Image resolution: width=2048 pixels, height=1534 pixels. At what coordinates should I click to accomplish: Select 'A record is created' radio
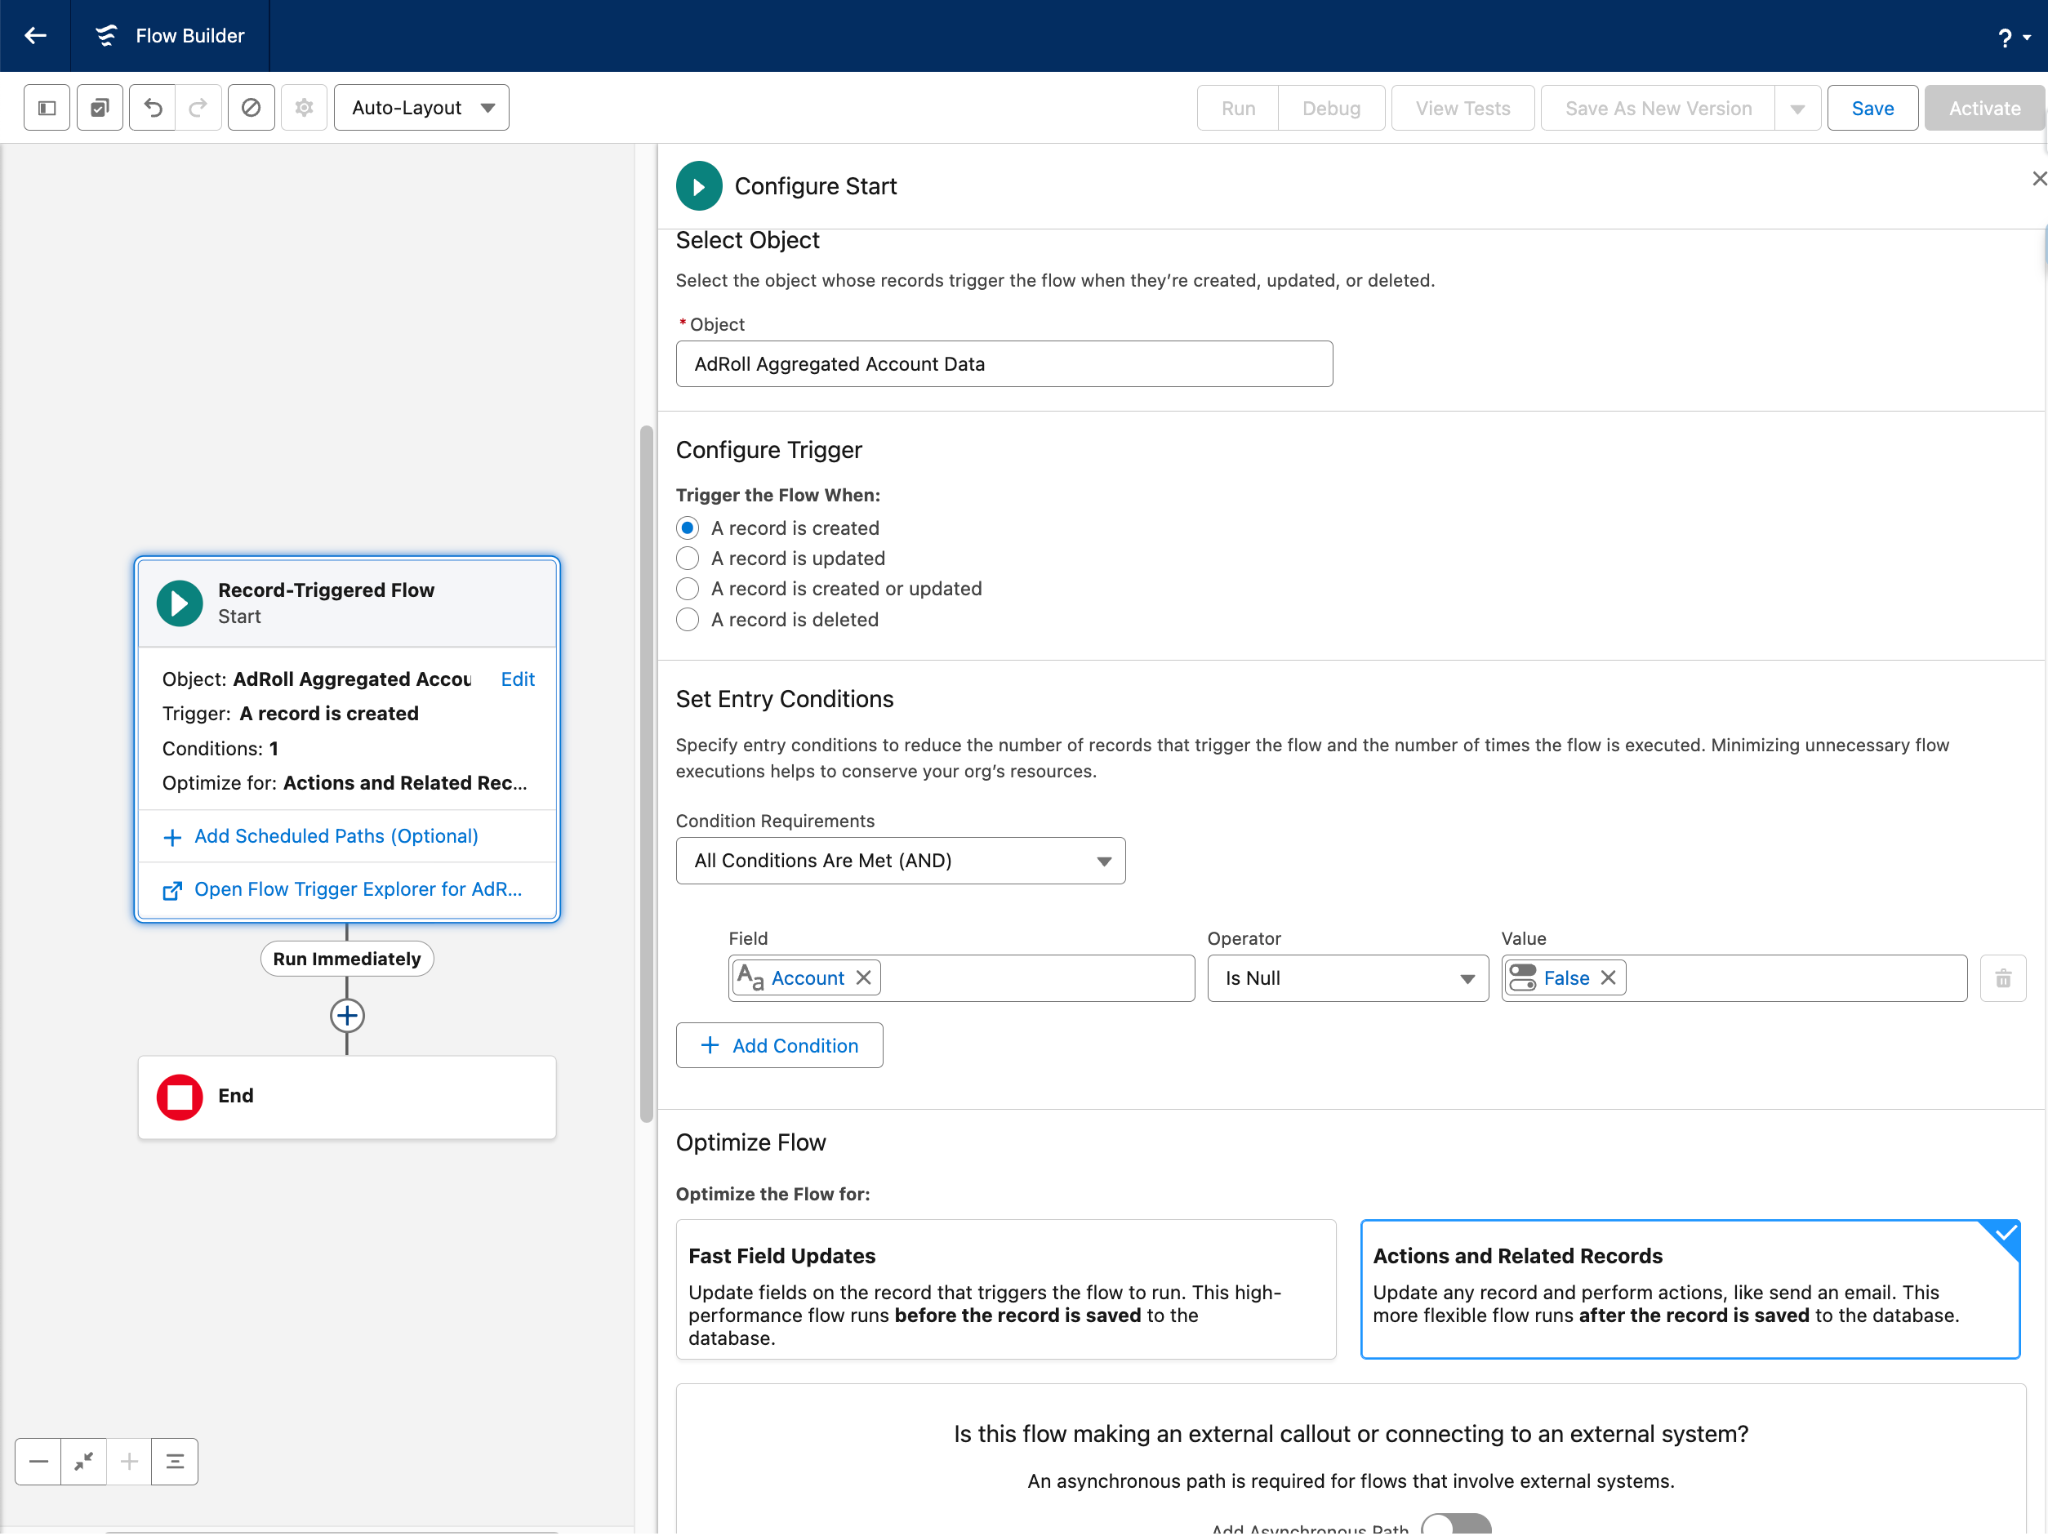click(x=687, y=528)
